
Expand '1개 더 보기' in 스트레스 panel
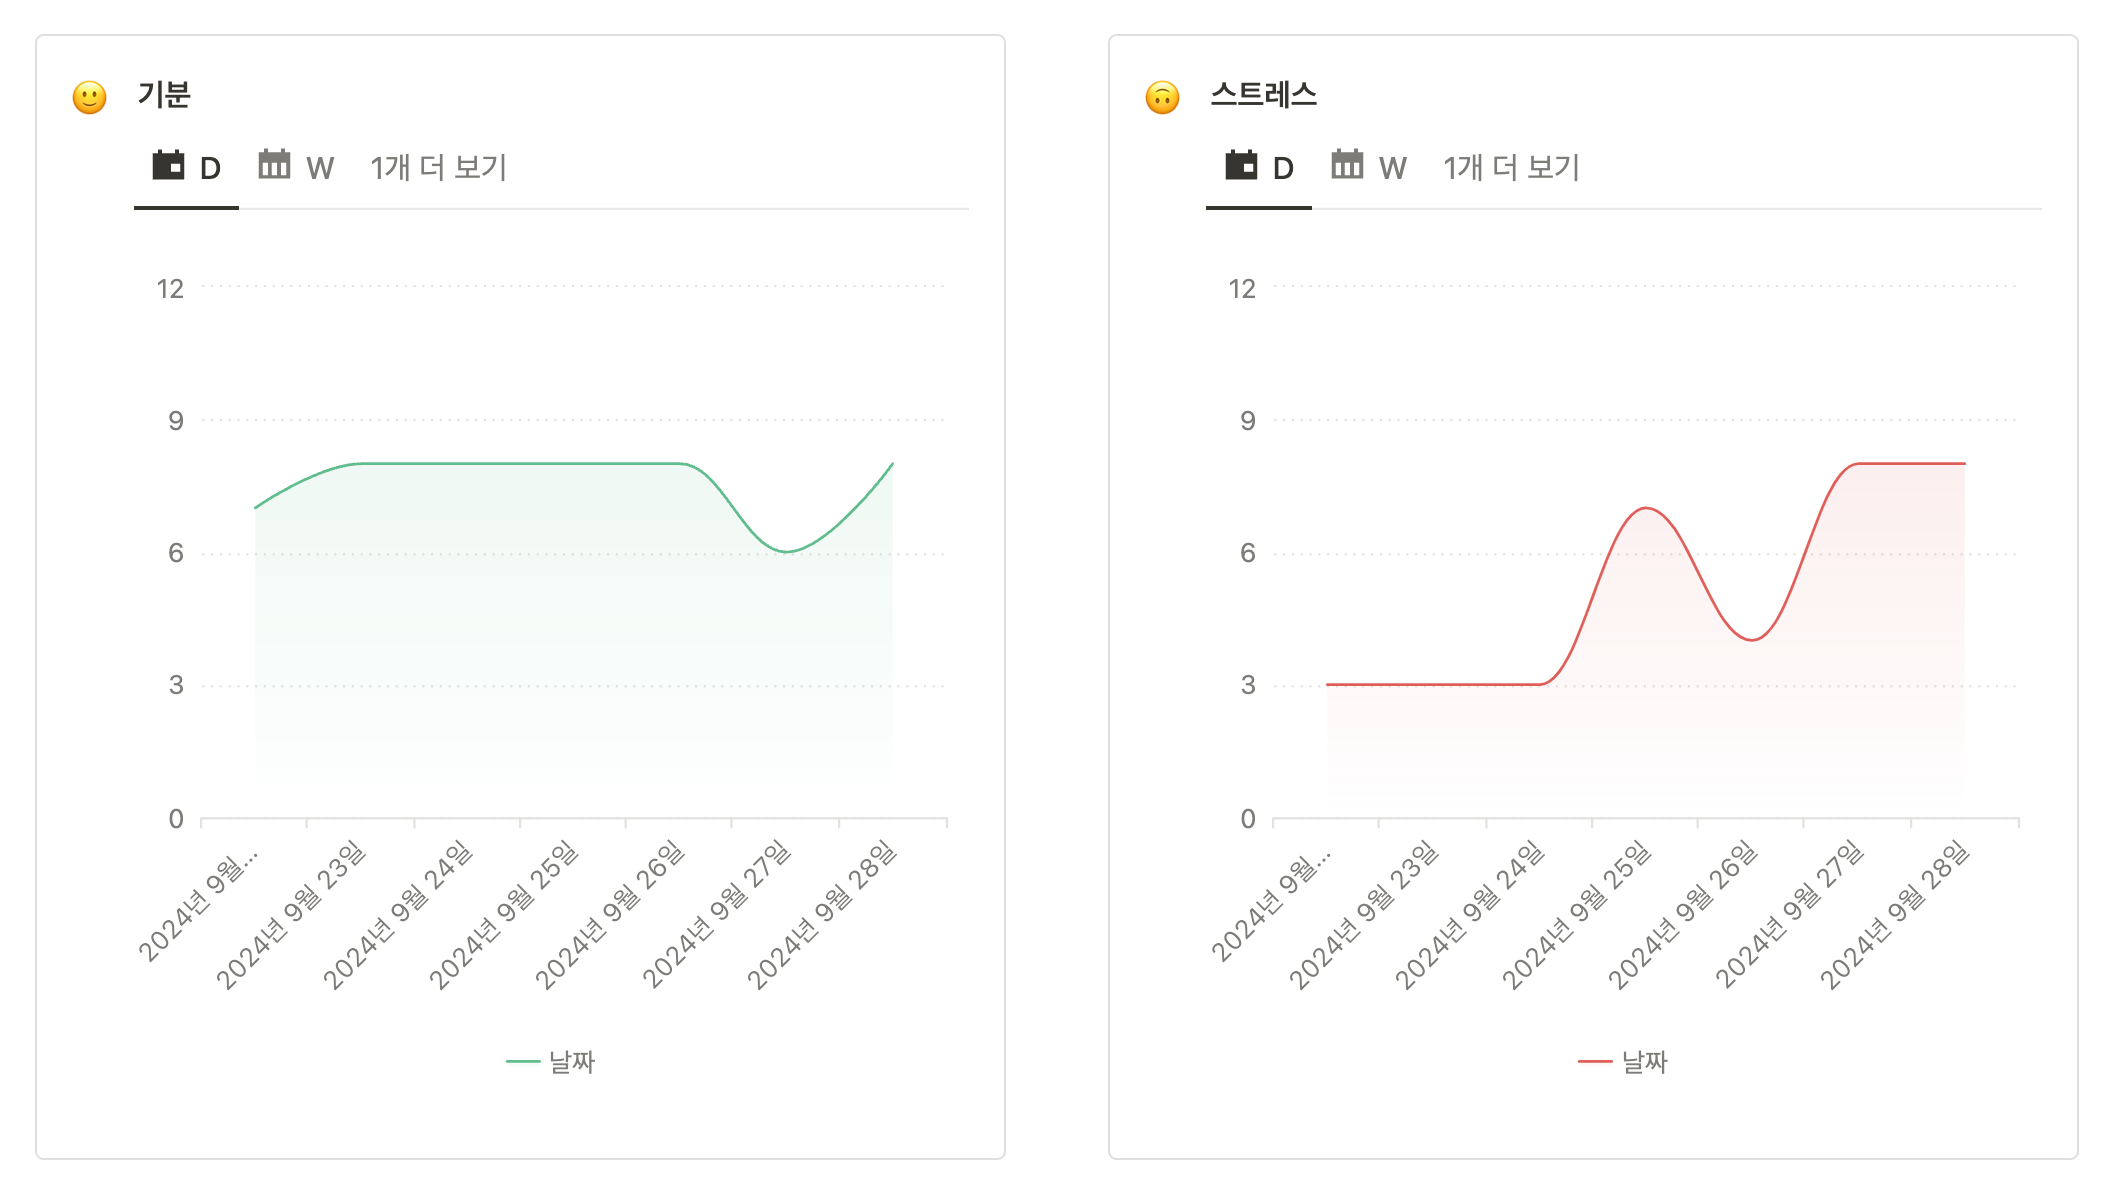[1511, 167]
